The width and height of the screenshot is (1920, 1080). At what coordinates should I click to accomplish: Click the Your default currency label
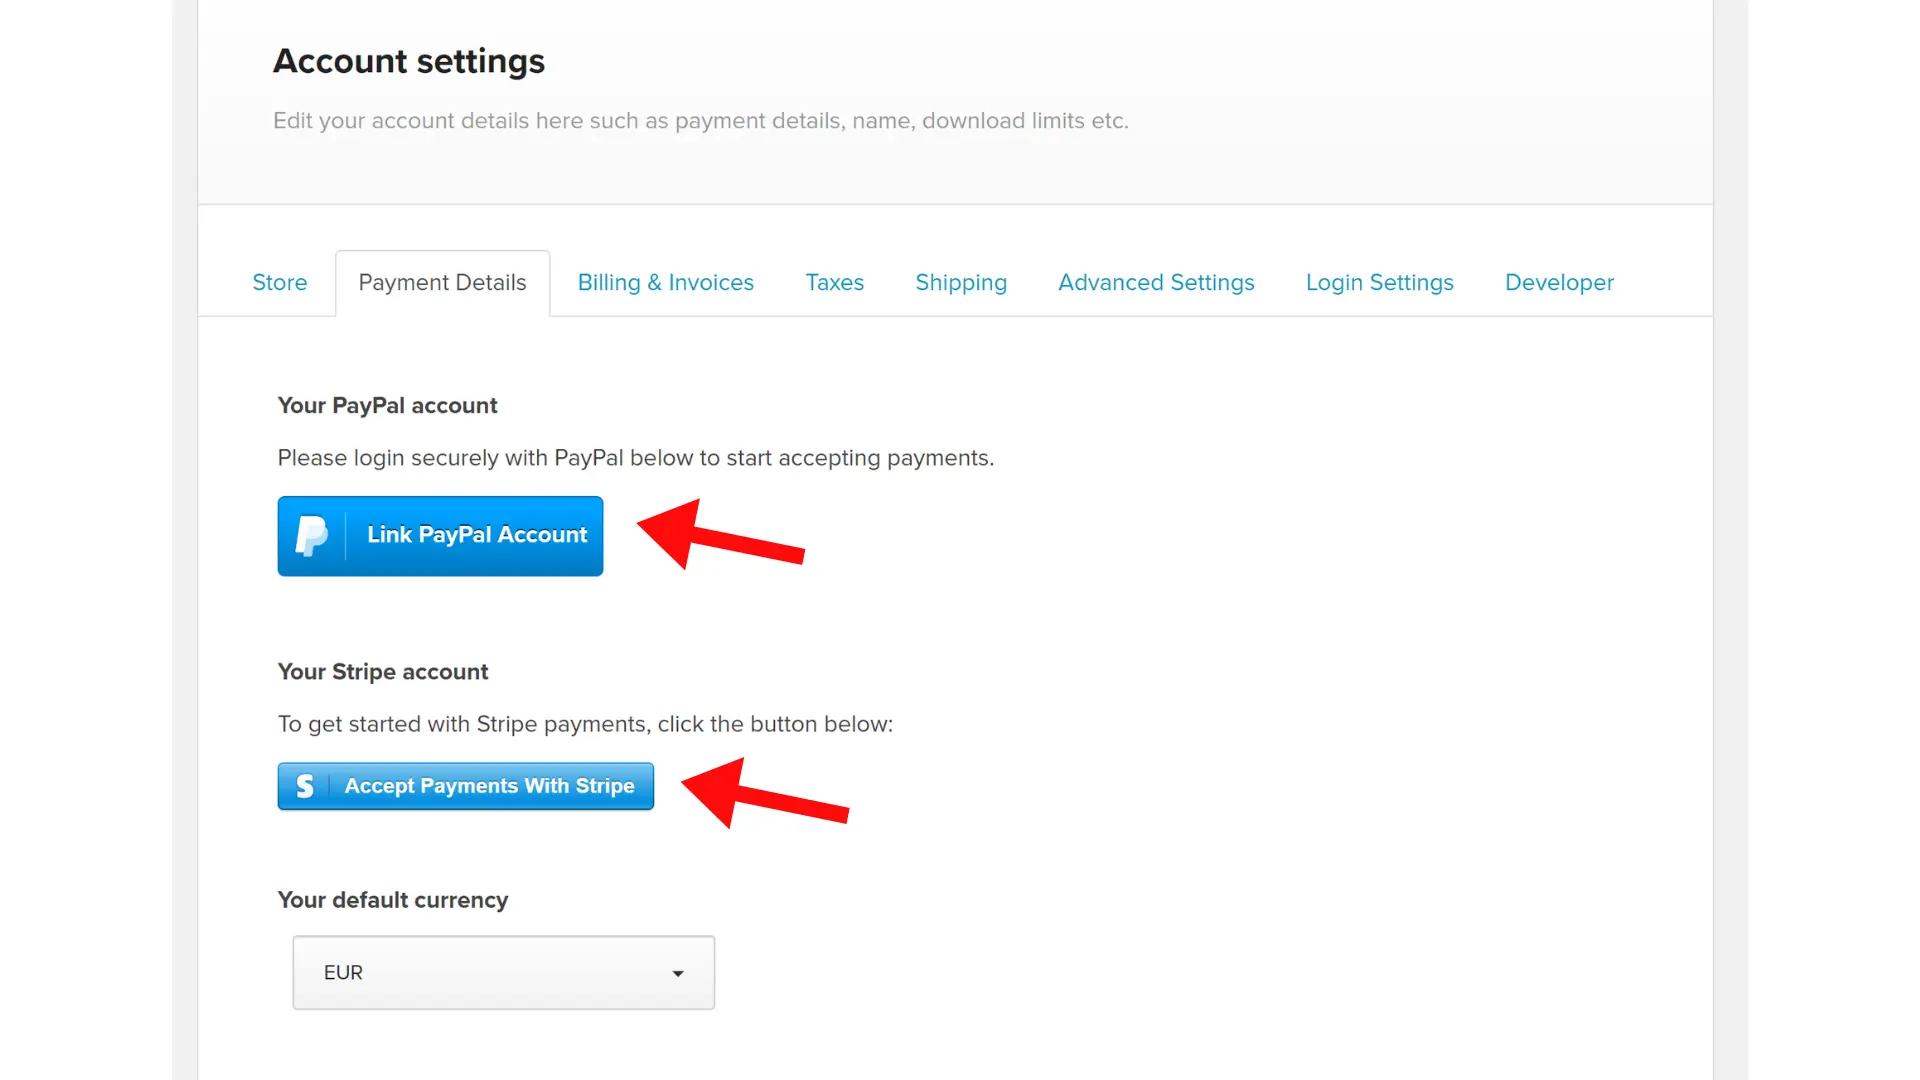coord(393,900)
